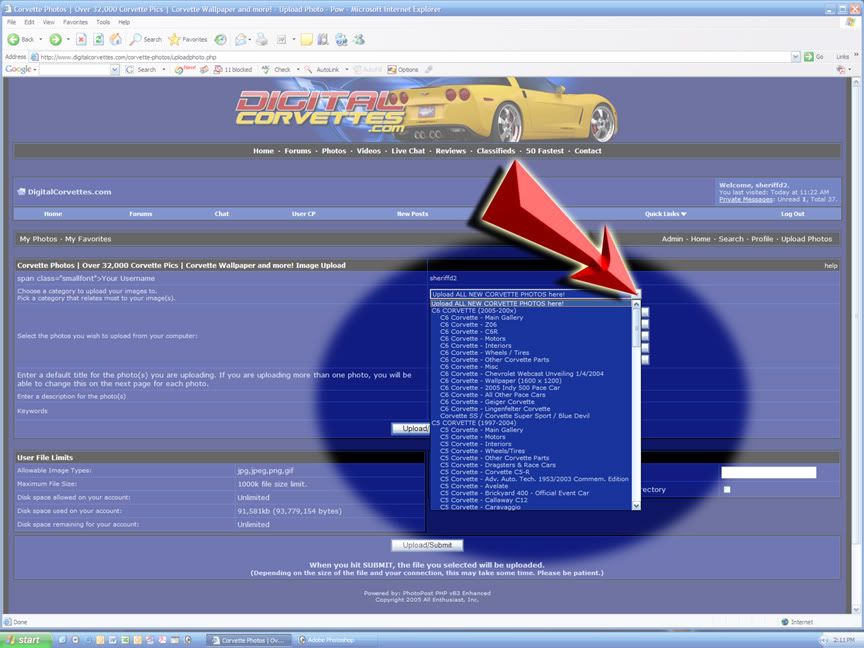Go to the Classifieds page link
This screenshot has height=648, width=864.
(496, 151)
